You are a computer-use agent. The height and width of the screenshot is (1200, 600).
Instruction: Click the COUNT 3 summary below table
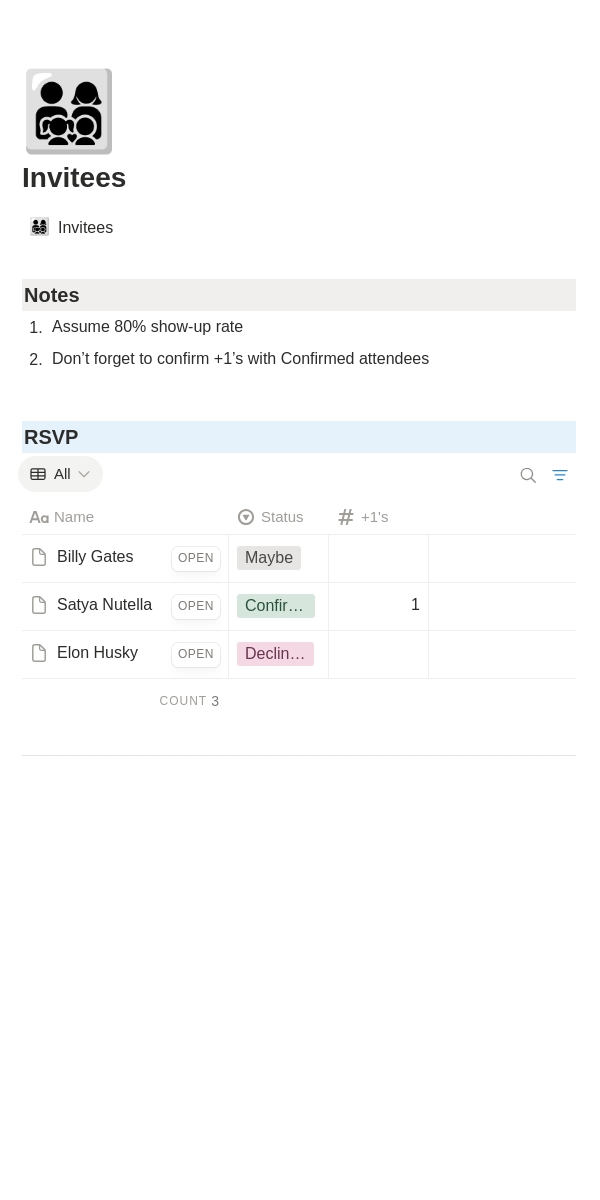189,701
